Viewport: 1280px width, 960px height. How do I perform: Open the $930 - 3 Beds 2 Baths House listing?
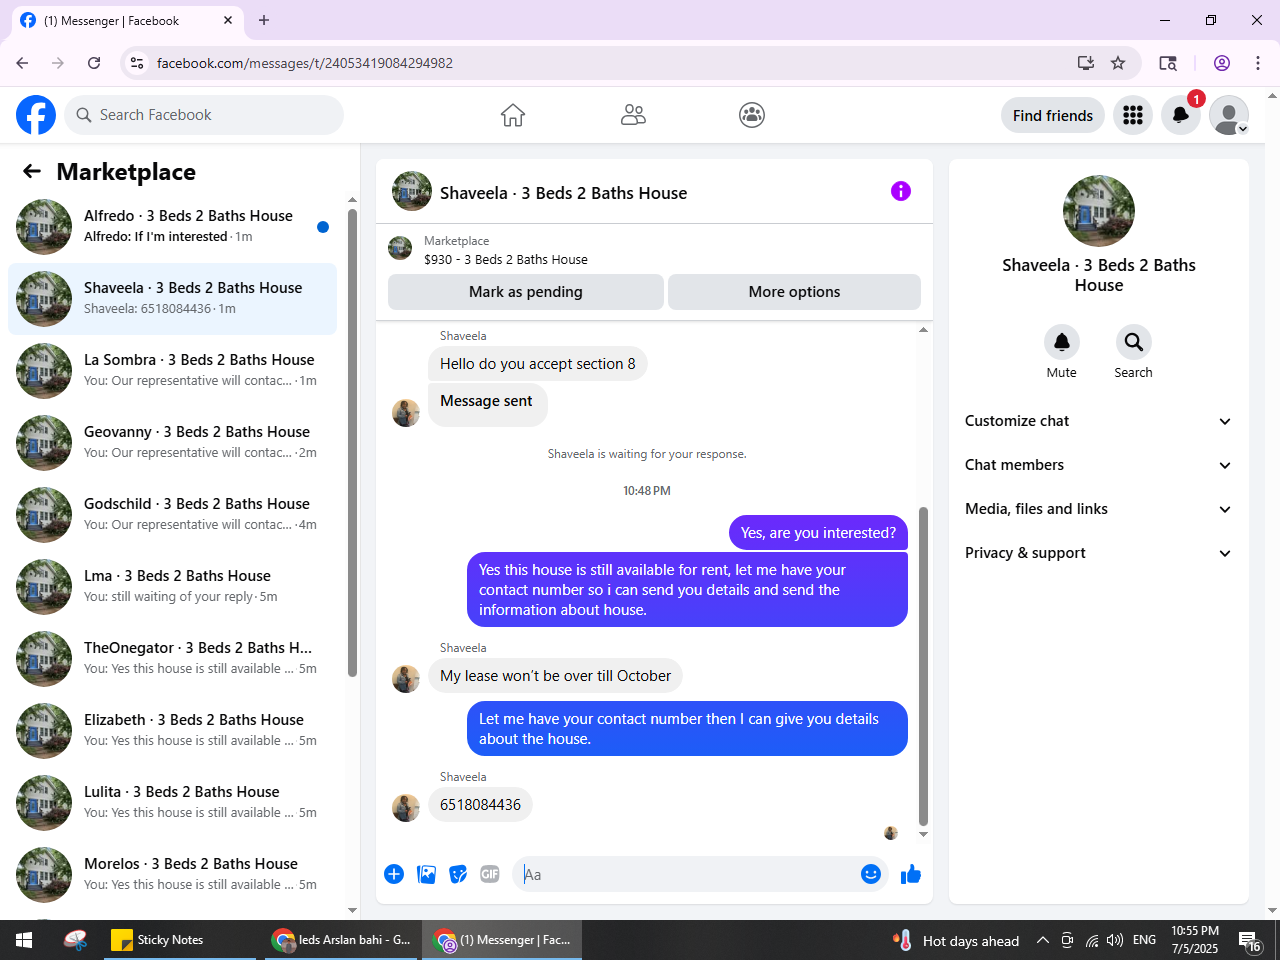point(505,259)
